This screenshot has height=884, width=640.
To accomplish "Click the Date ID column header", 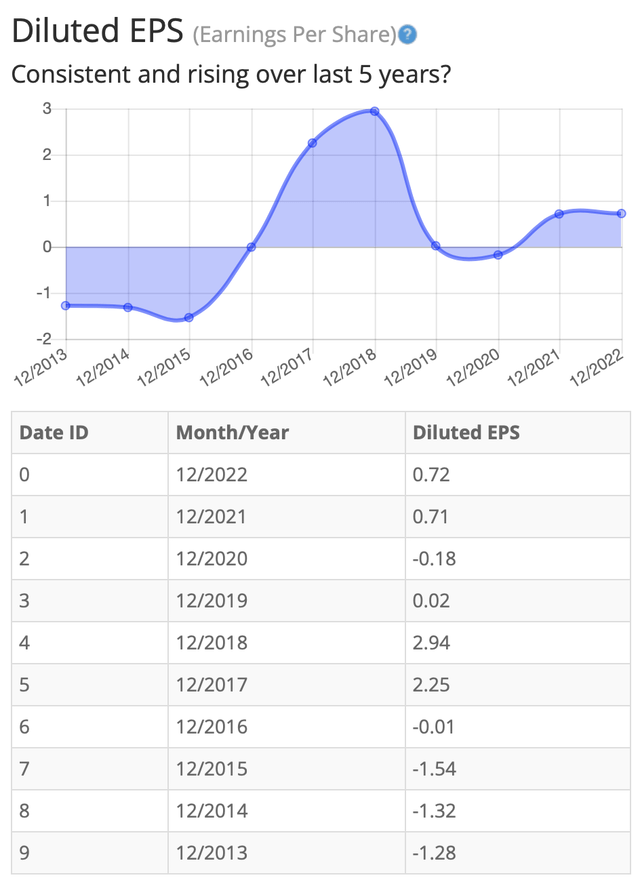I will 90,432.
